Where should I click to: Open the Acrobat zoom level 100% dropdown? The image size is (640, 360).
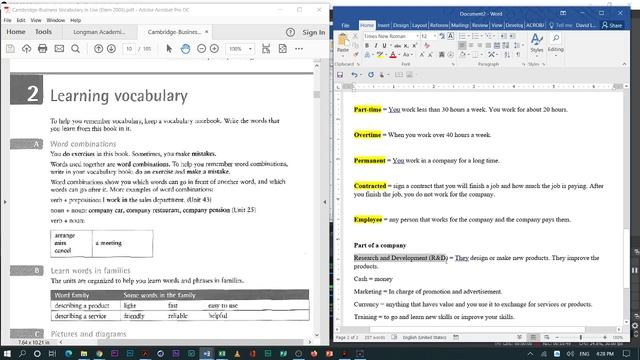click(x=250, y=49)
